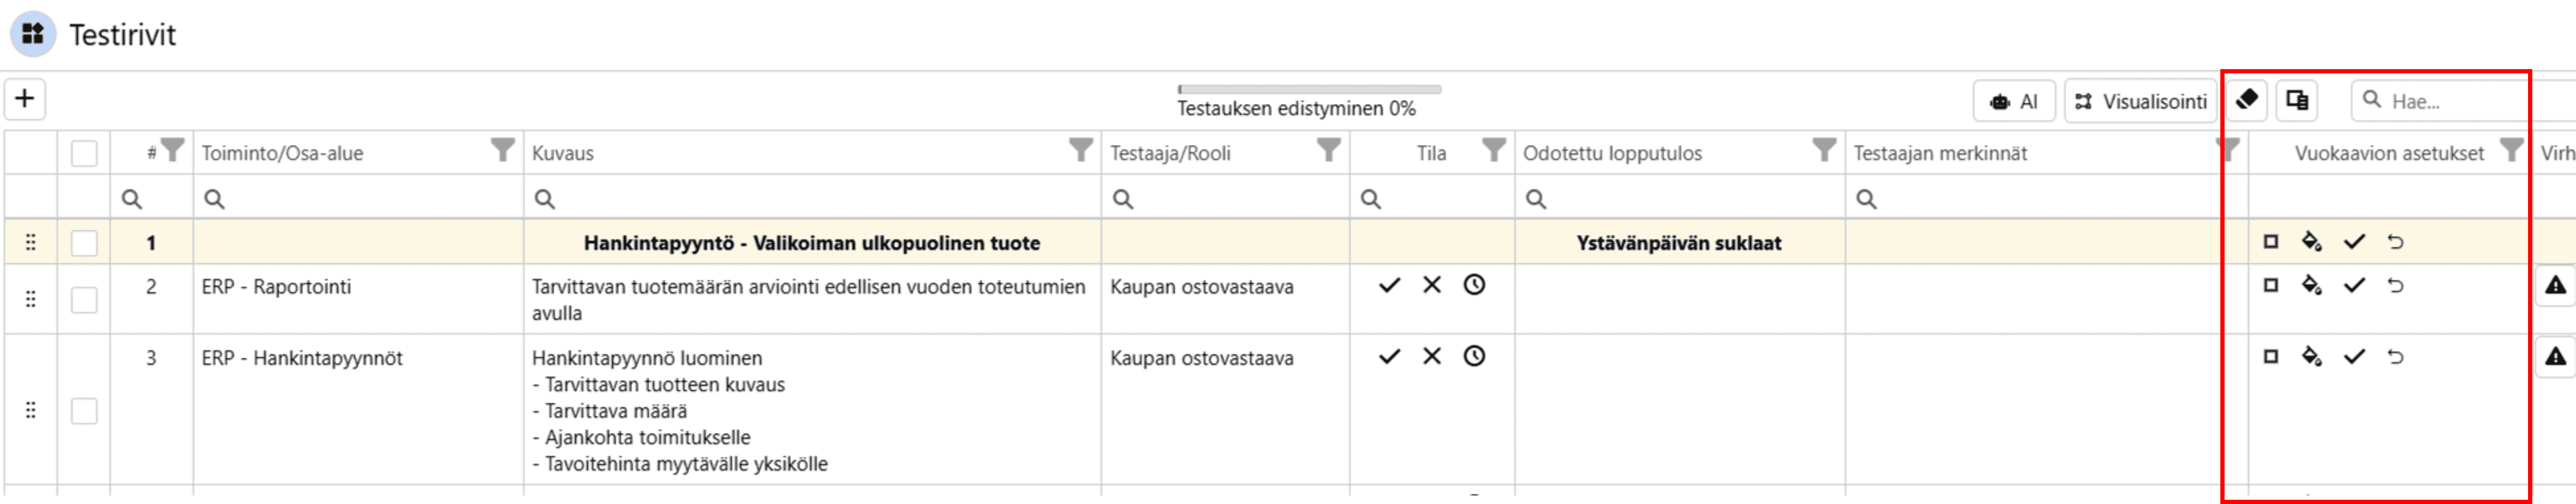Open the AI button
This screenshot has height=504, width=2576.
tap(2014, 101)
